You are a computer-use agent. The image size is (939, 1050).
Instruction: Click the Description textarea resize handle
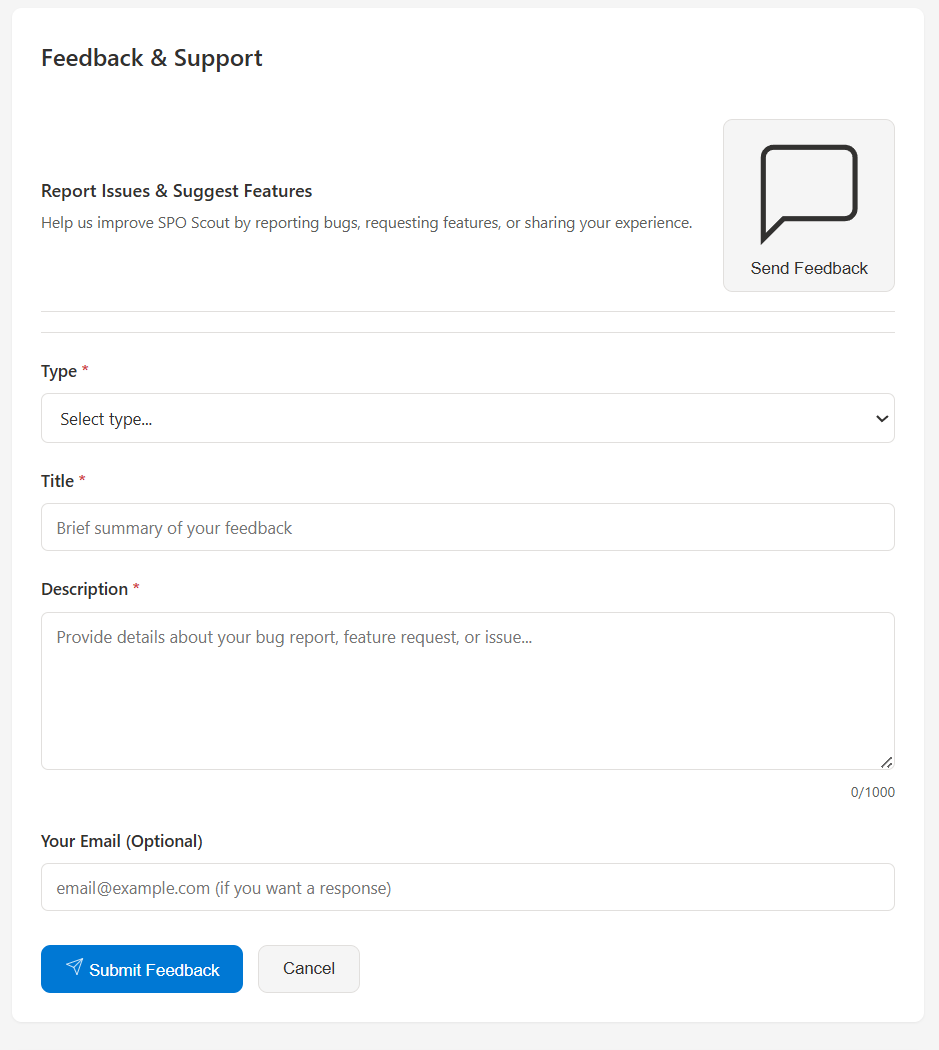click(886, 761)
